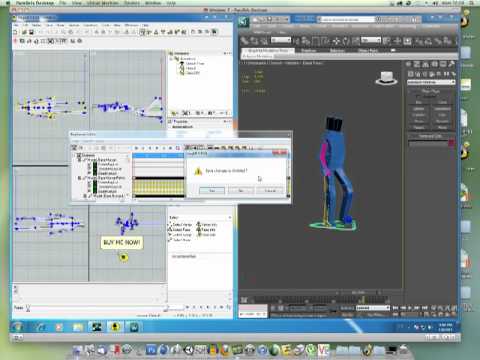Open the Window menu in fragMOTION
Image resolution: width=480 pixels, height=360 pixels.
[x=131, y=25]
